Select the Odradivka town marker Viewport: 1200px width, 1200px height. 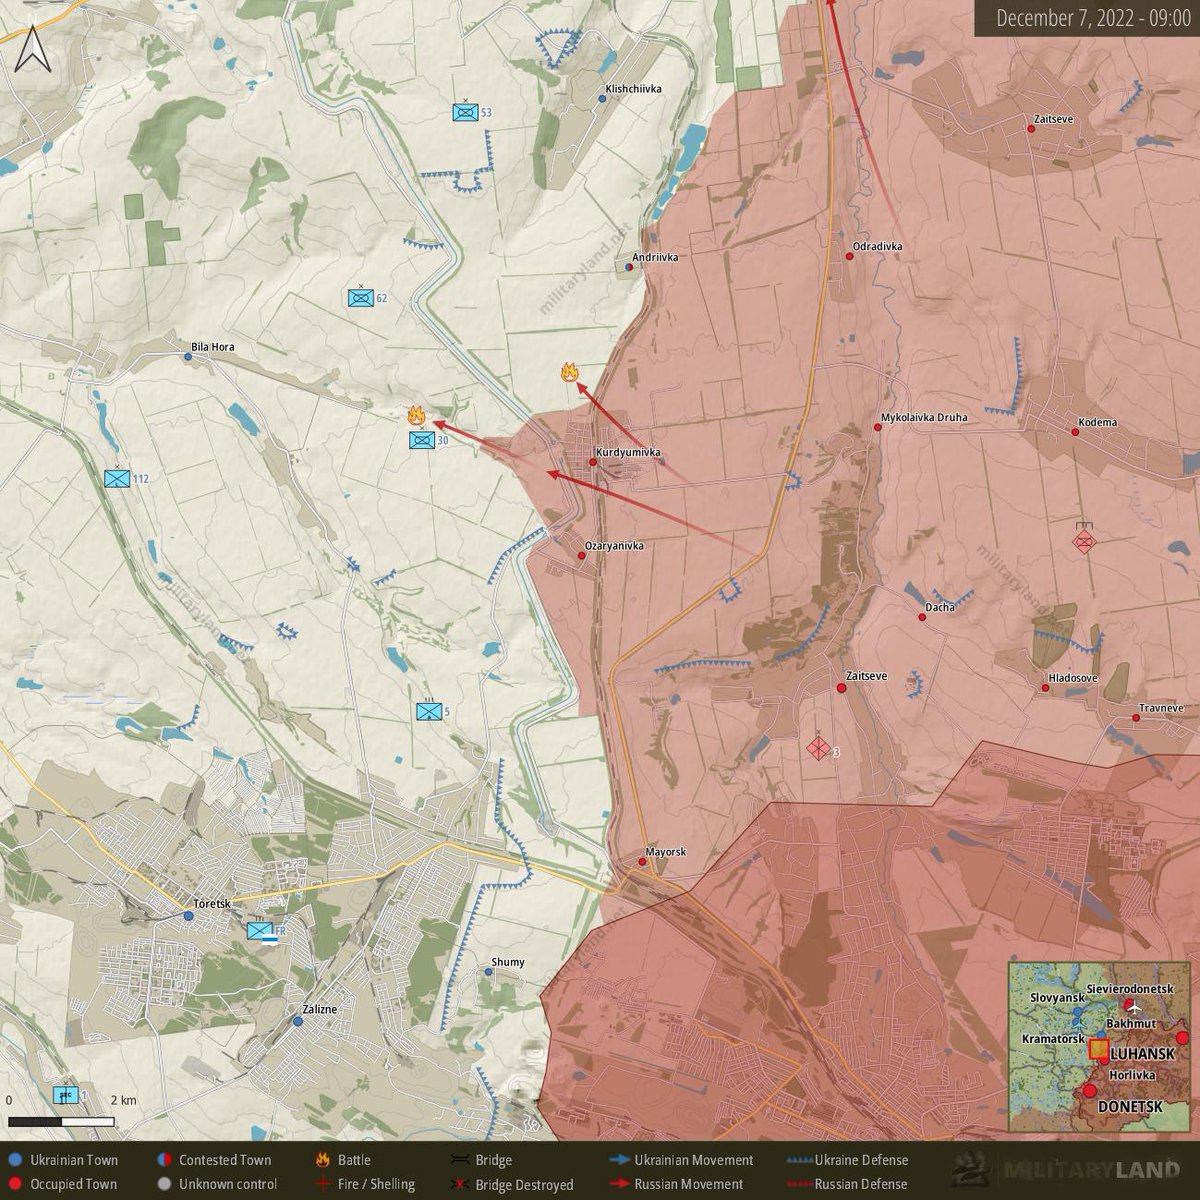point(849,256)
